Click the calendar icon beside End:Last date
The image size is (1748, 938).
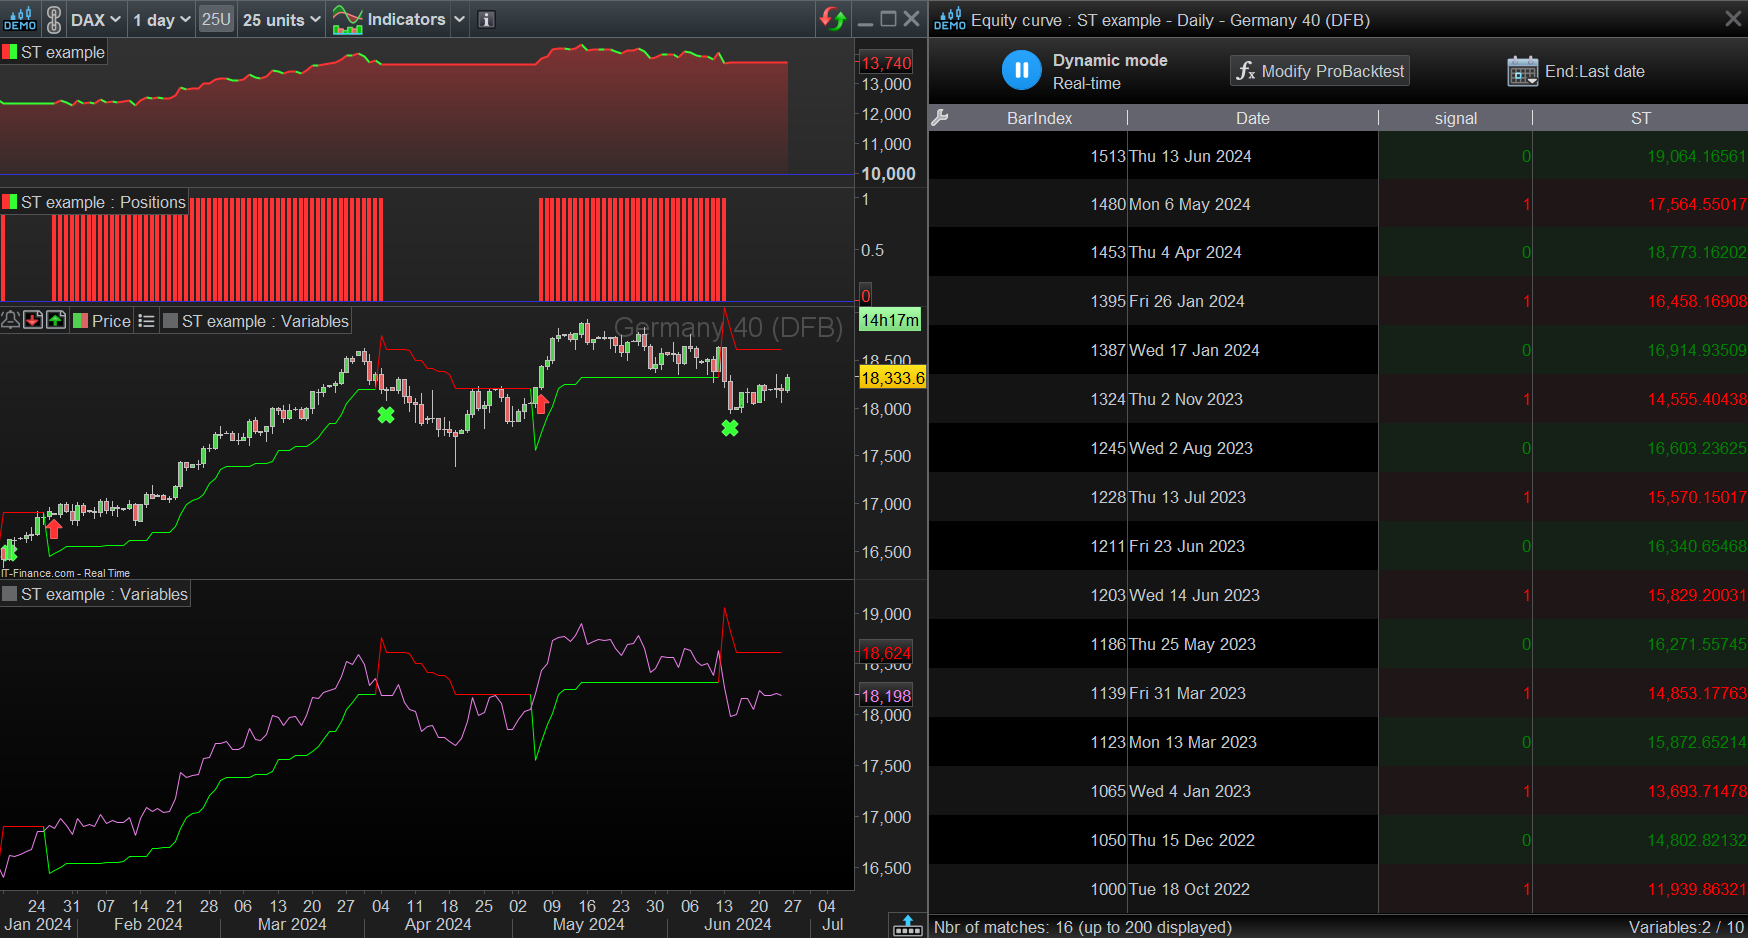coord(1522,71)
